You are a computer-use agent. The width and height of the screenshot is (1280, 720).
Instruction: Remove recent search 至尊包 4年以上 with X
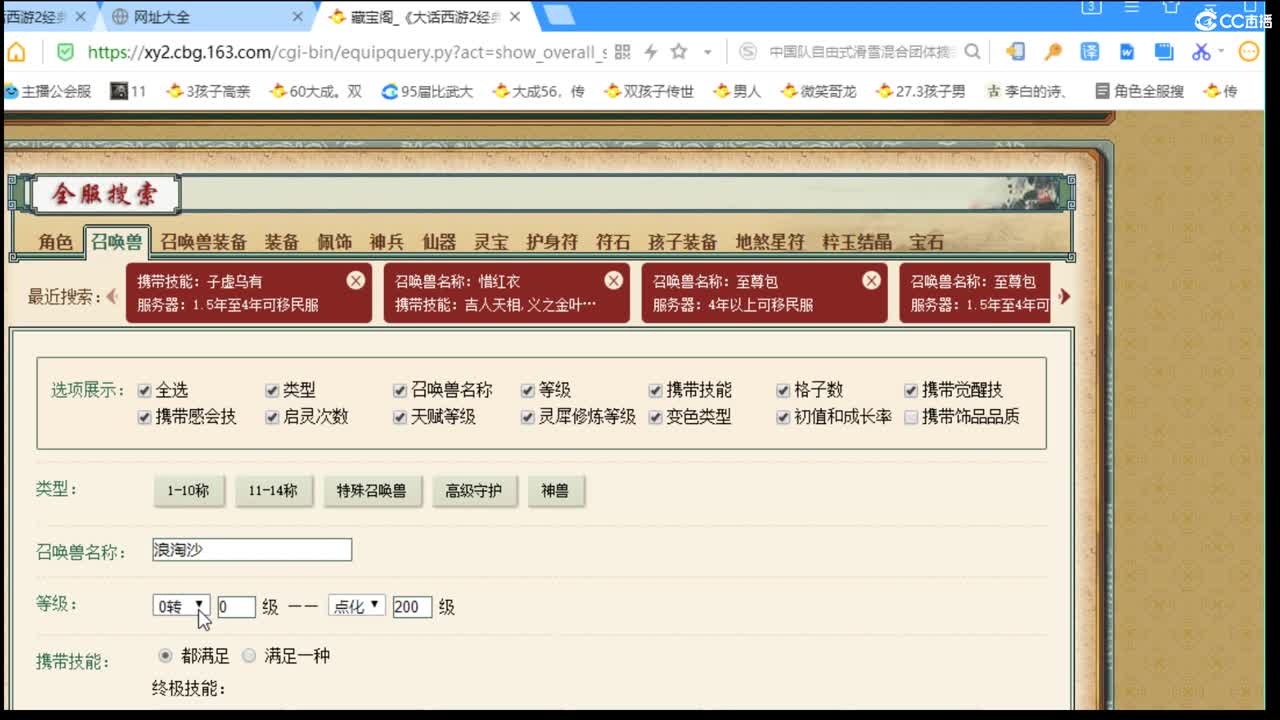tap(871, 280)
